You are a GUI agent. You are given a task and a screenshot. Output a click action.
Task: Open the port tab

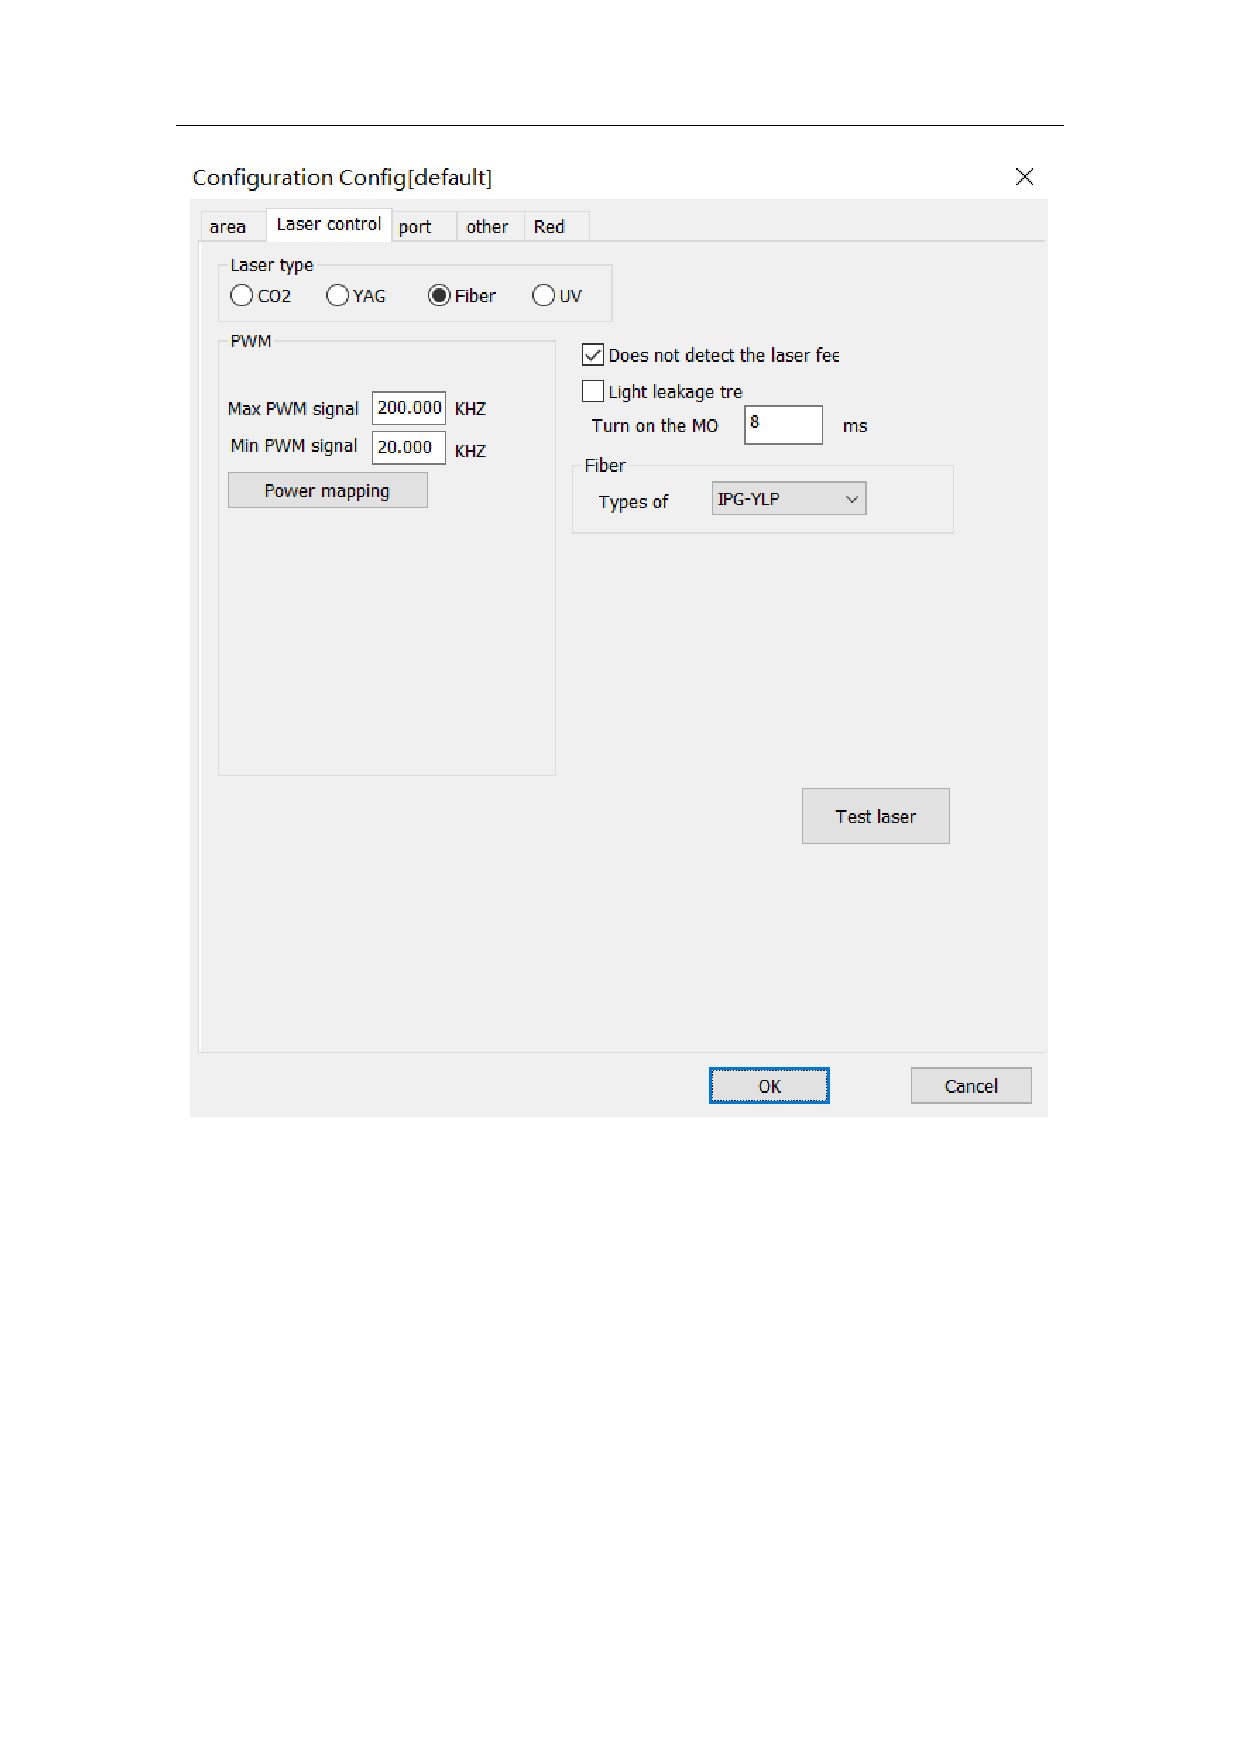[415, 227]
